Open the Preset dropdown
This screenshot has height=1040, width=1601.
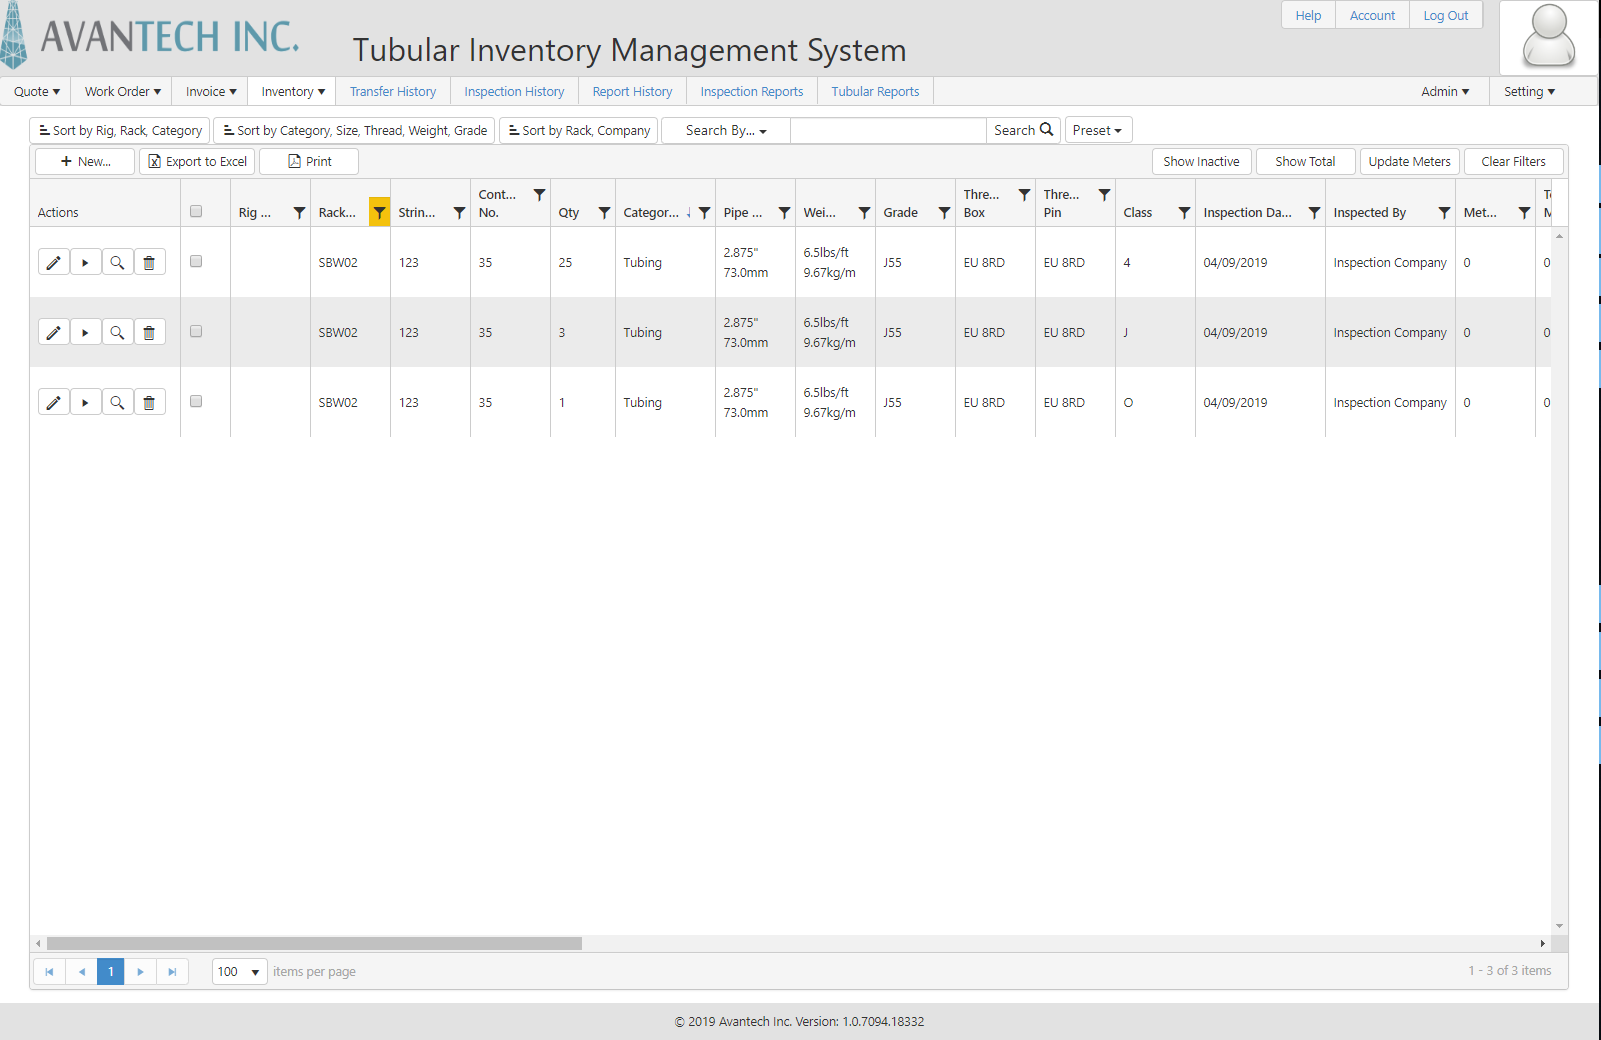point(1097,131)
